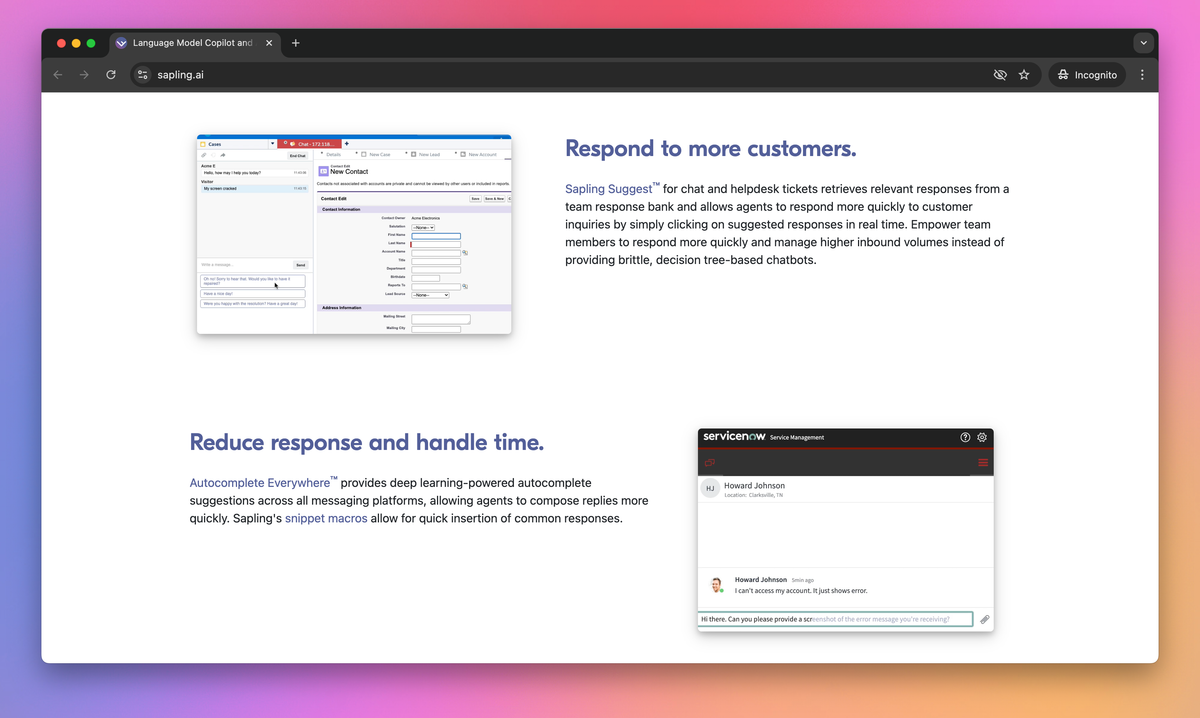Click the 'Oh no! Sorry to hear that' suggestion

(x=253, y=281)
